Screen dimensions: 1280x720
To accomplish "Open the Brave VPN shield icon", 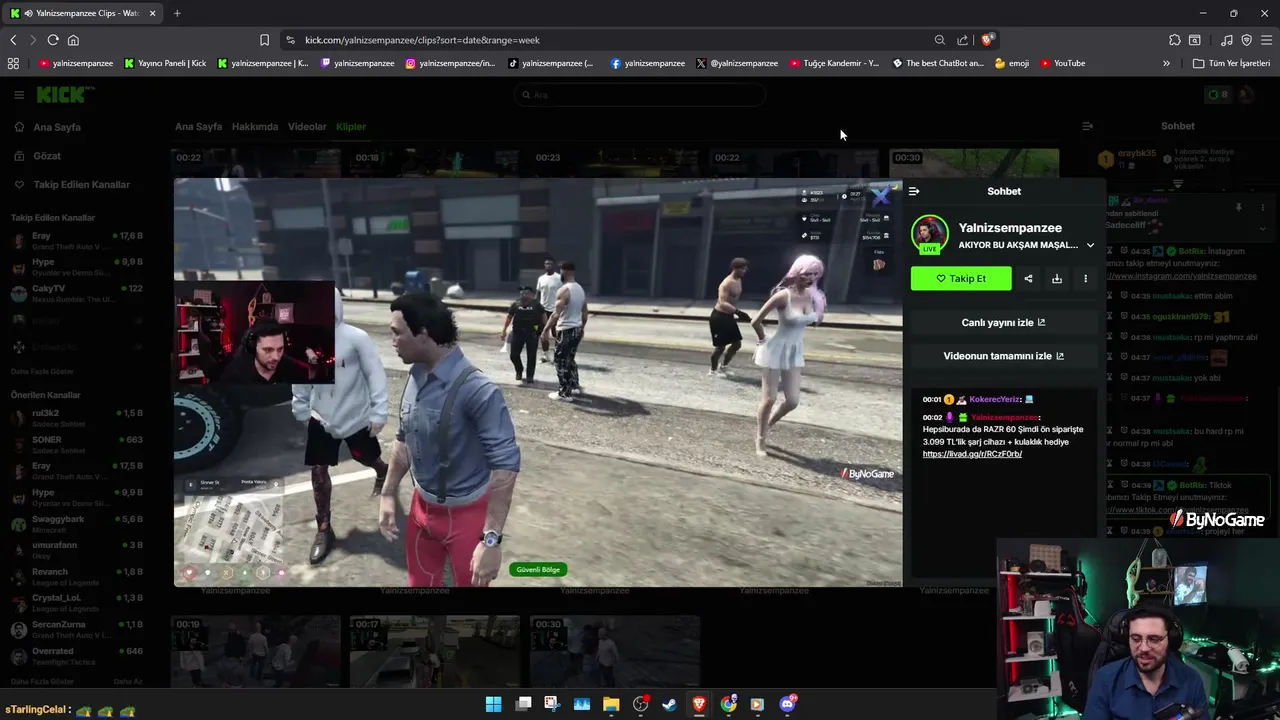I will [1247, 40].
